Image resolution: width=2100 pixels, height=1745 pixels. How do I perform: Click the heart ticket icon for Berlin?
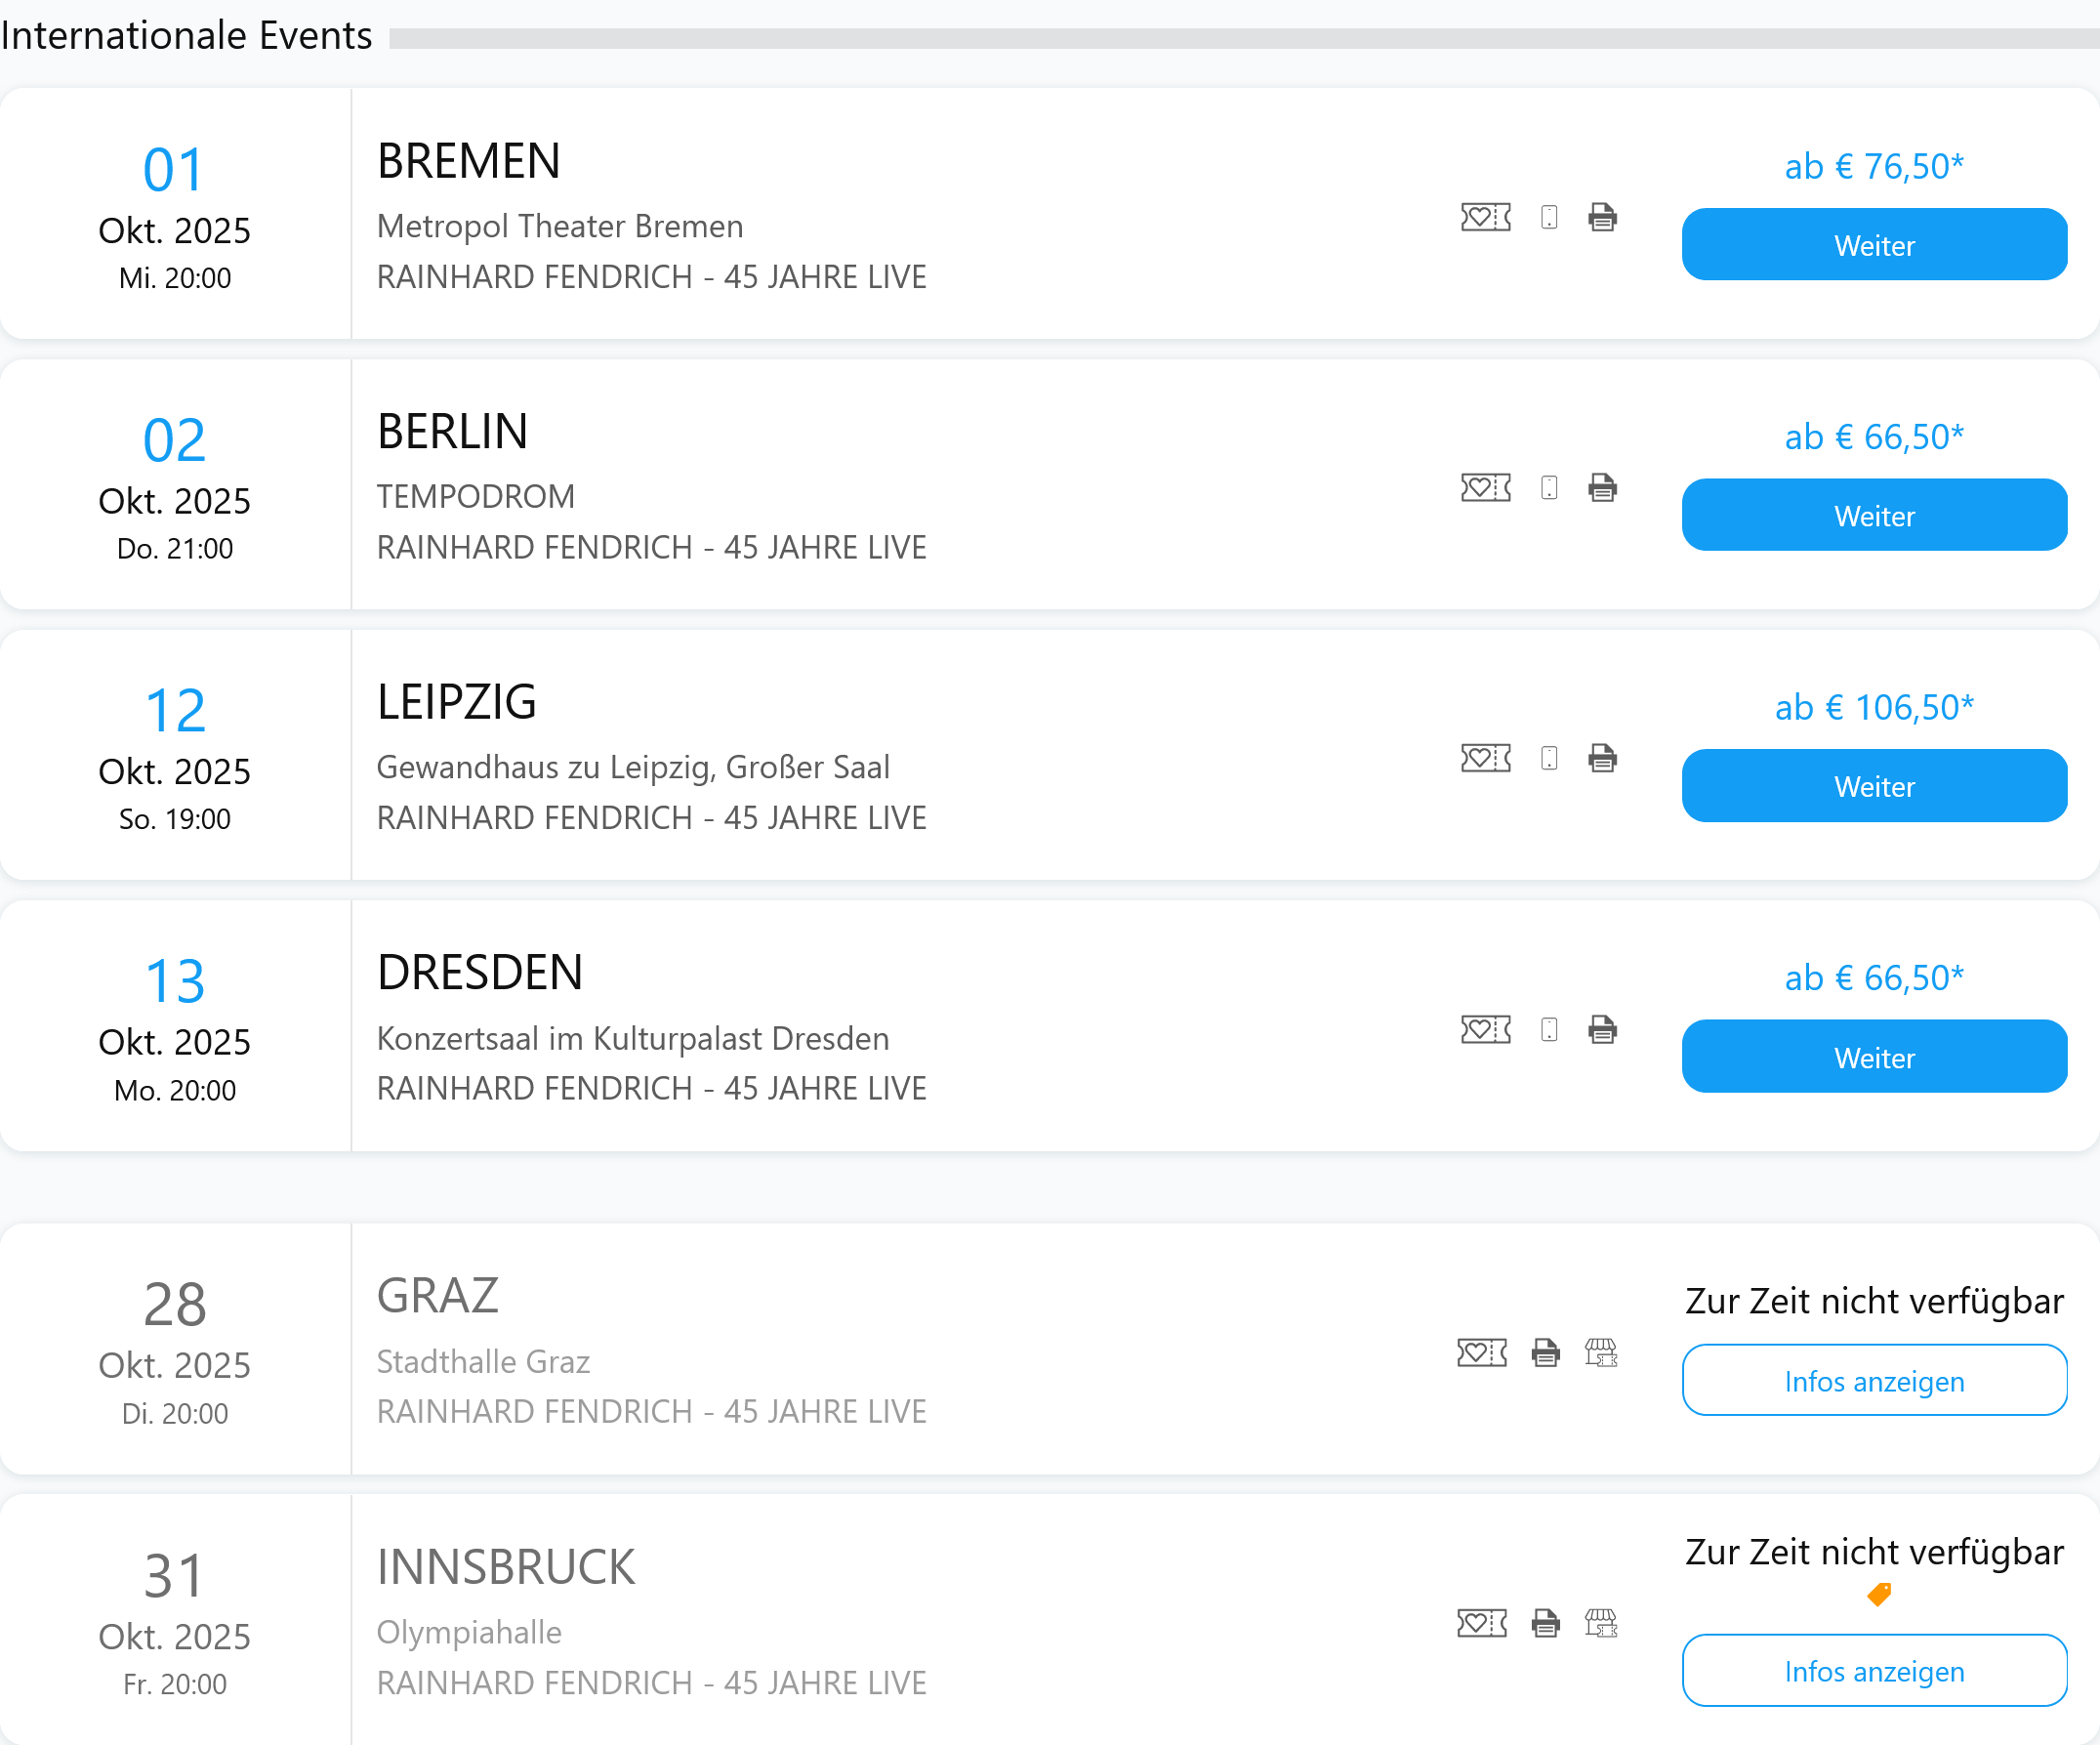(1485, 488)
